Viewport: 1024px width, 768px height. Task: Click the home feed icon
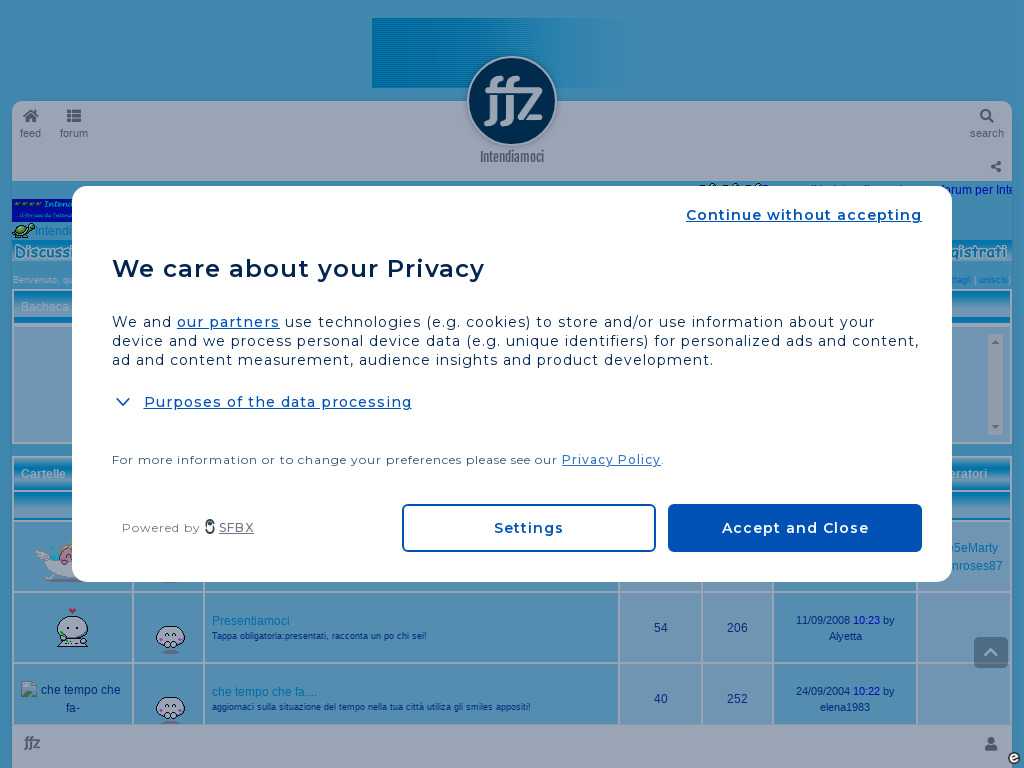[31, 117]
